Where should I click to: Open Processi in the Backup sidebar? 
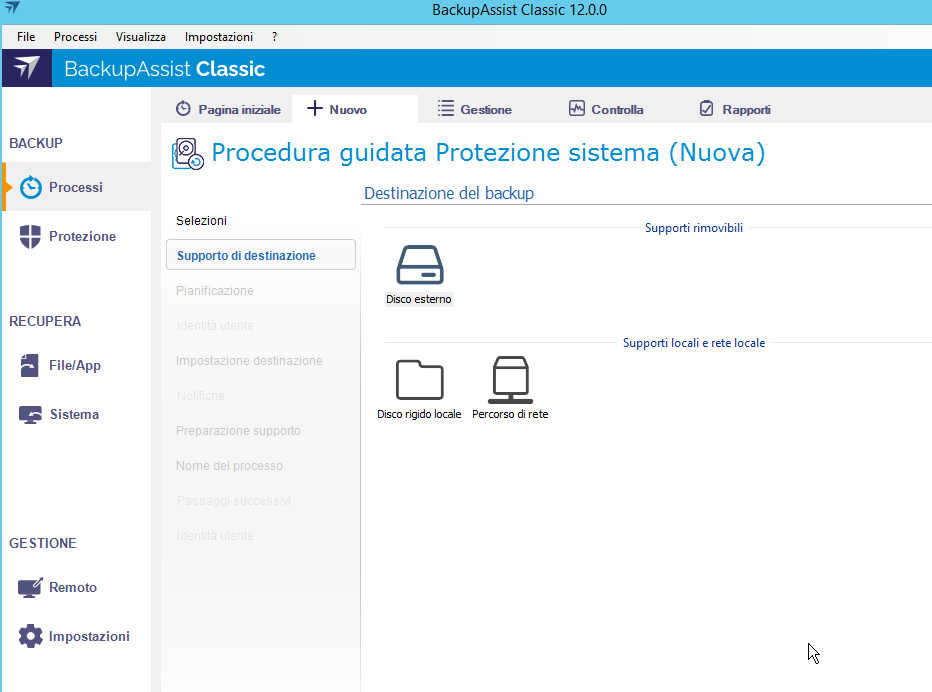point(75,187)
